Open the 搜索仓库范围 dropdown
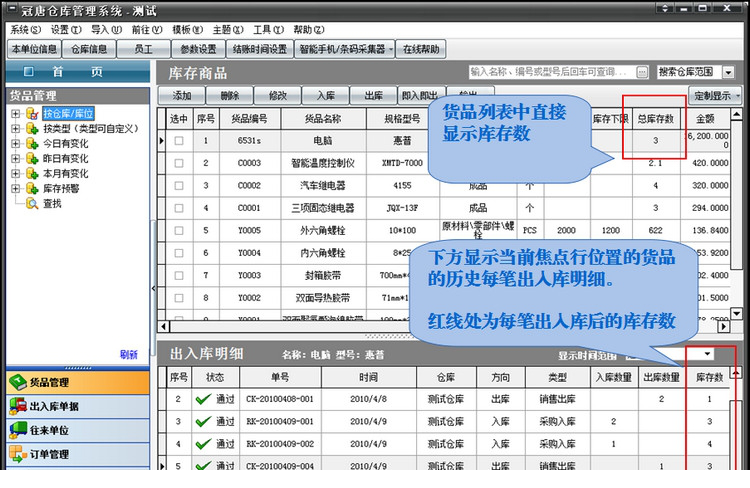750x488 pixels. click(728, 72)
